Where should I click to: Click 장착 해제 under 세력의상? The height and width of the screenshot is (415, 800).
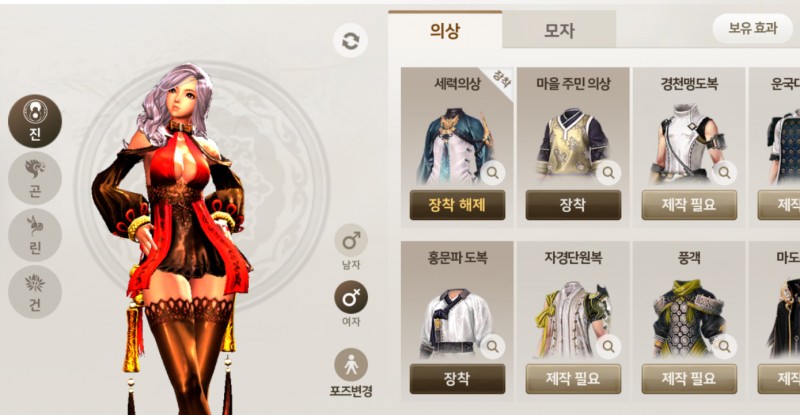pyautogui.click(x=457, y=205)
